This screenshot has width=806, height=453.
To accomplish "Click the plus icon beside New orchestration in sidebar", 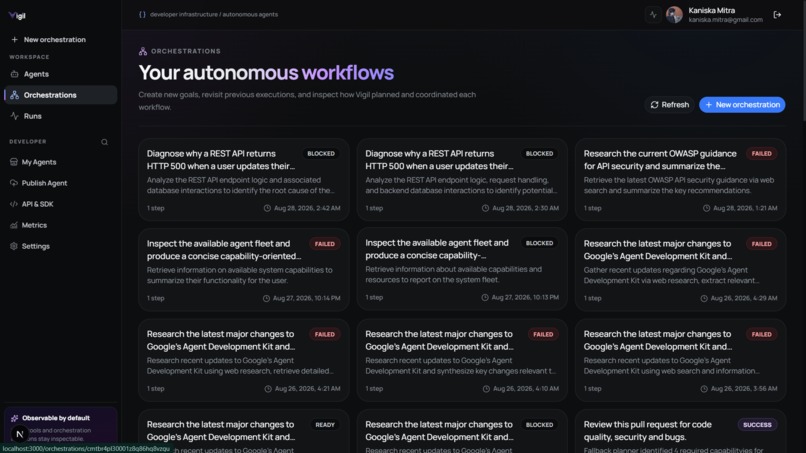I will [x=14, y=40].
